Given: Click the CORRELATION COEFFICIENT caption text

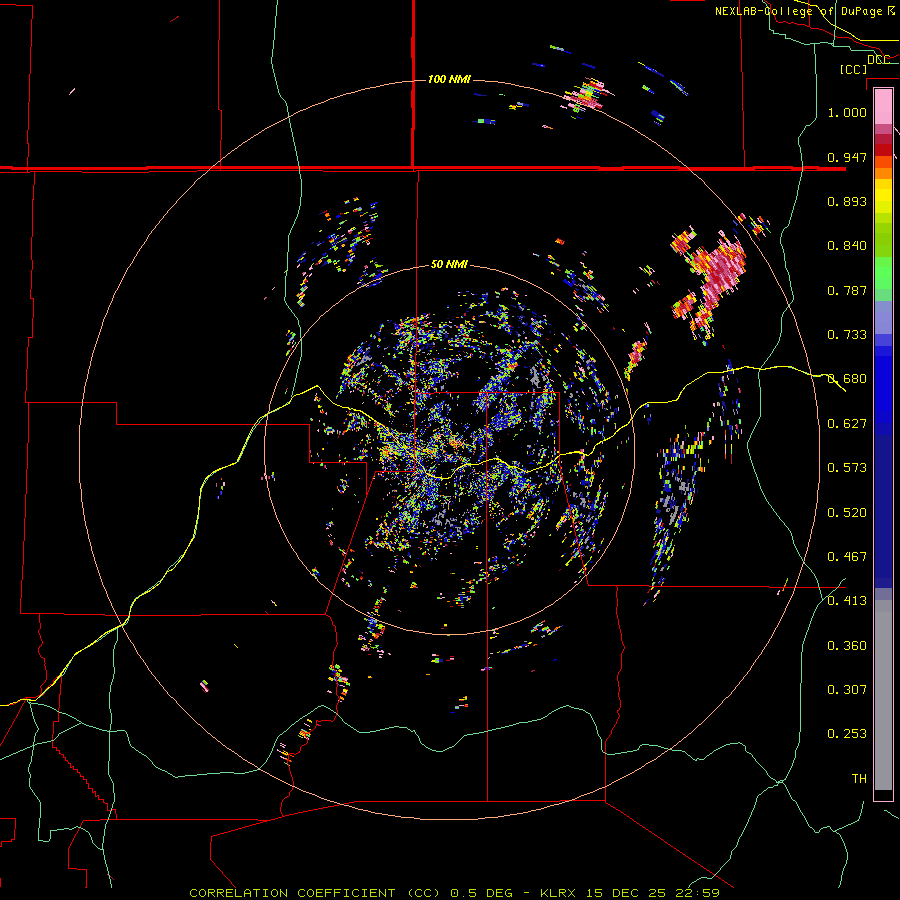Looking at the screenshot, I should [x=292, y=893].
